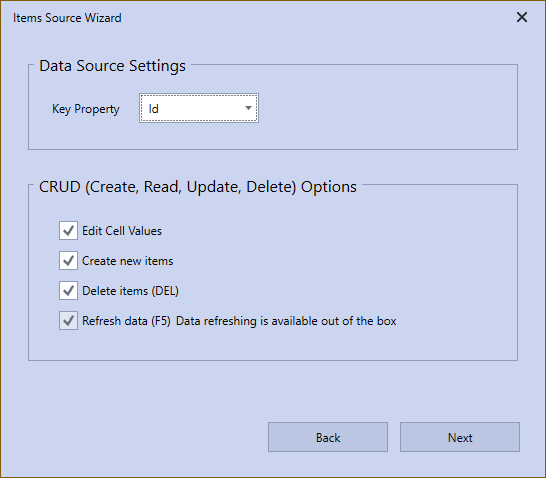Proceed to the next wizard step
Screen dimensions: 546x478
tap(460, 437)
